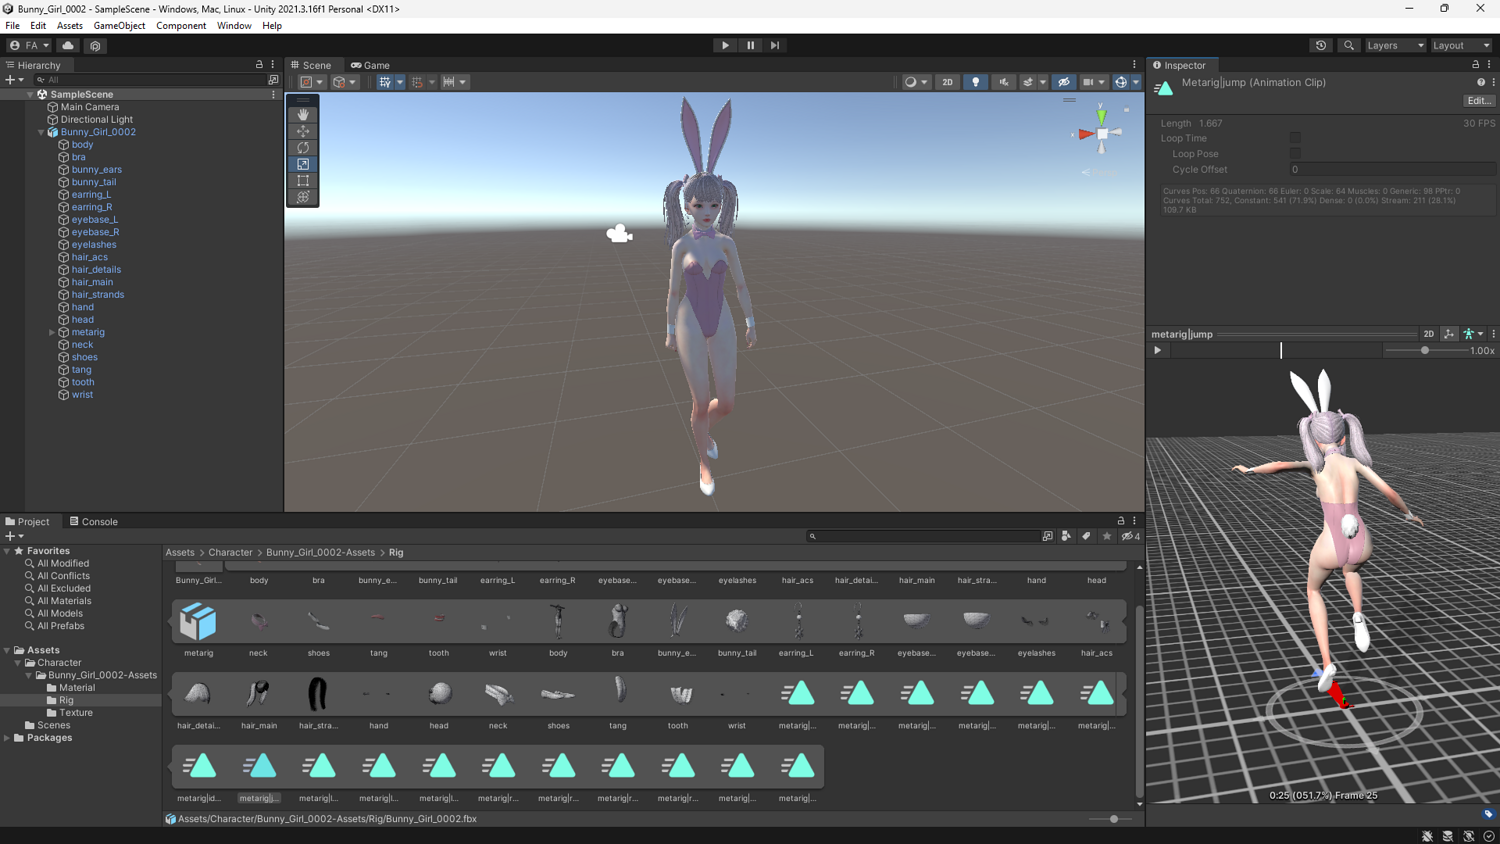Select the Rect tool
The height and width of the screenshot is (844, 1500).
pos(303,181)
